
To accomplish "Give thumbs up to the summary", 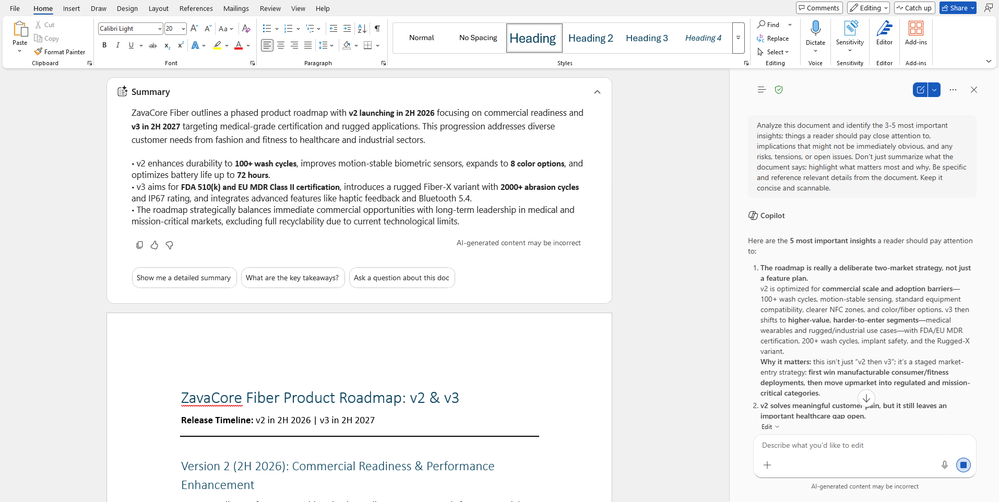I will pos(154,245).
